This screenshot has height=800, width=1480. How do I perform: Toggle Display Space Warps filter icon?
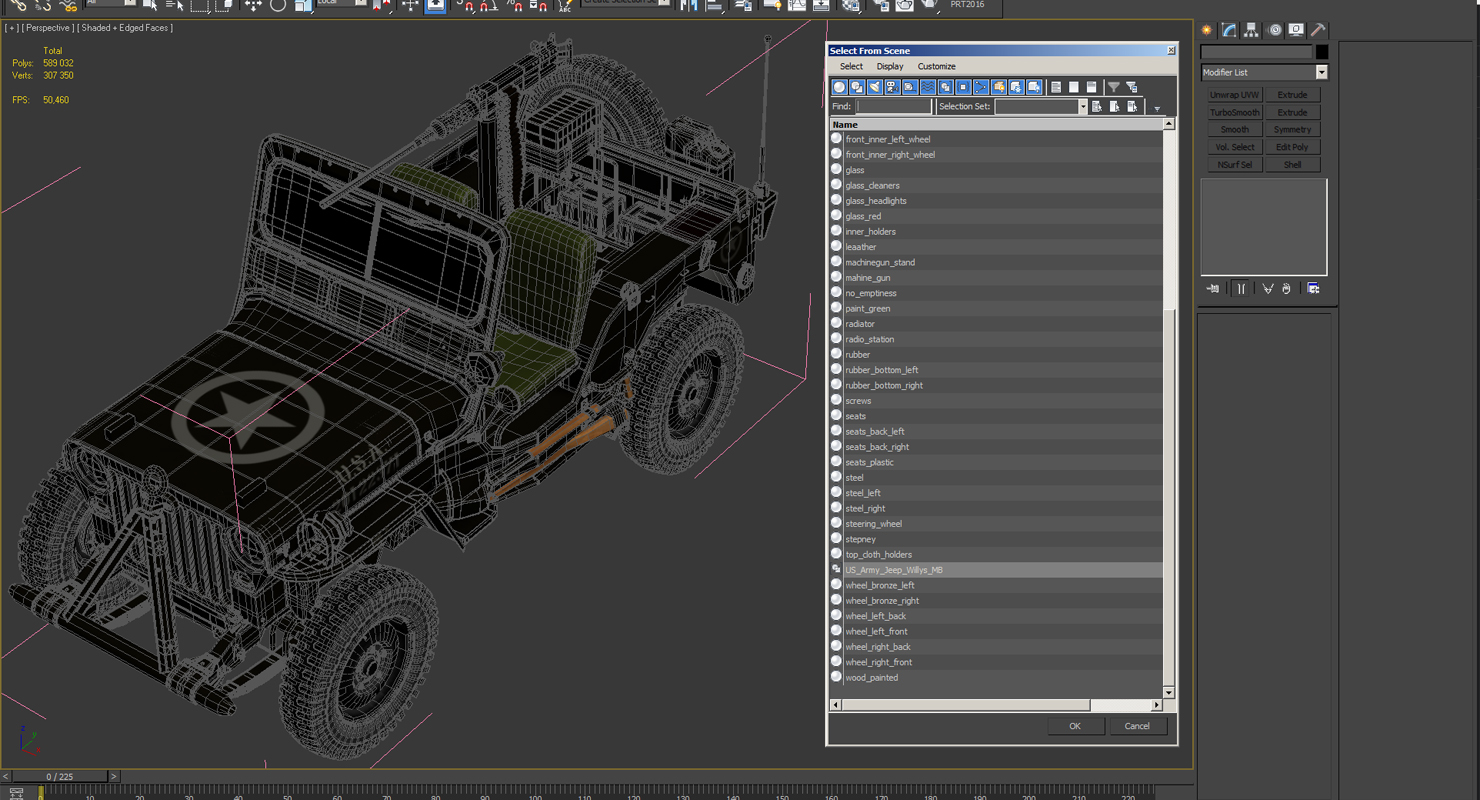[x=928, y=87]
